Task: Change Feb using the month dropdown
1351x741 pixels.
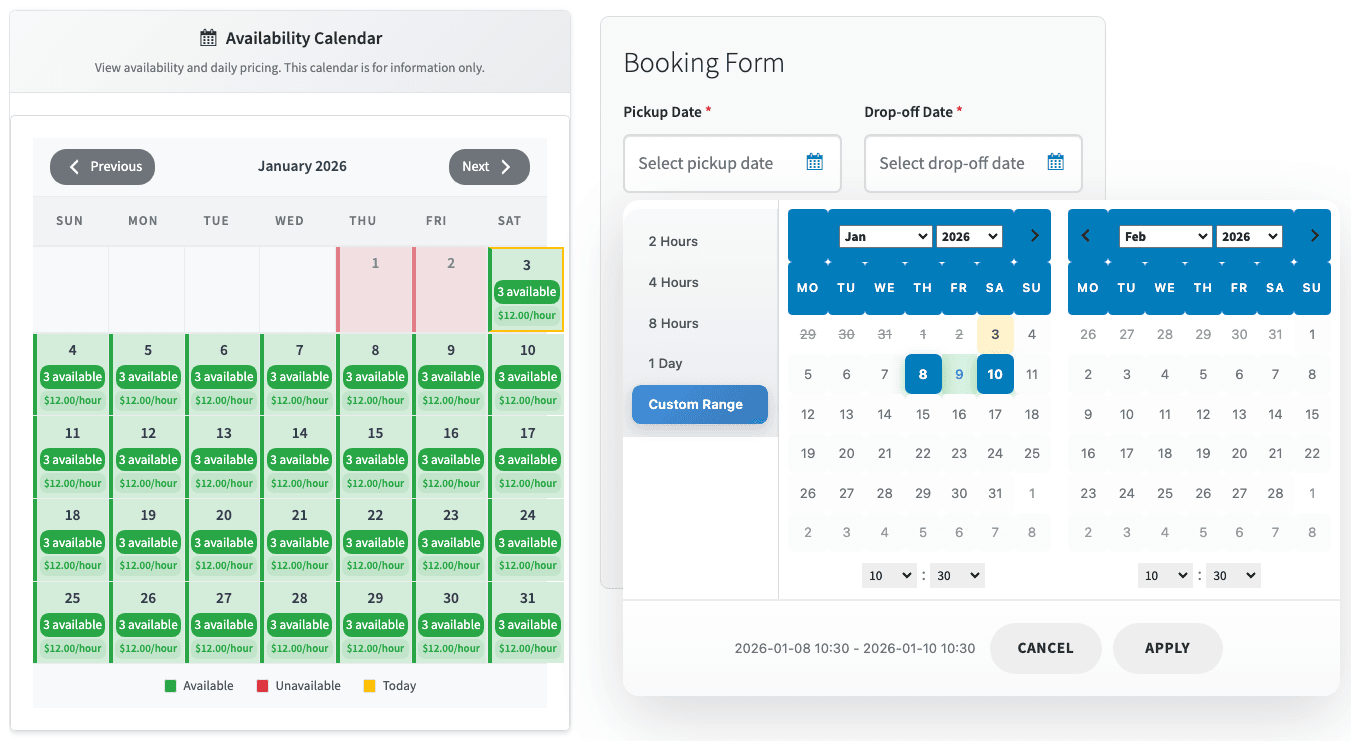Action: point(1165,235)
